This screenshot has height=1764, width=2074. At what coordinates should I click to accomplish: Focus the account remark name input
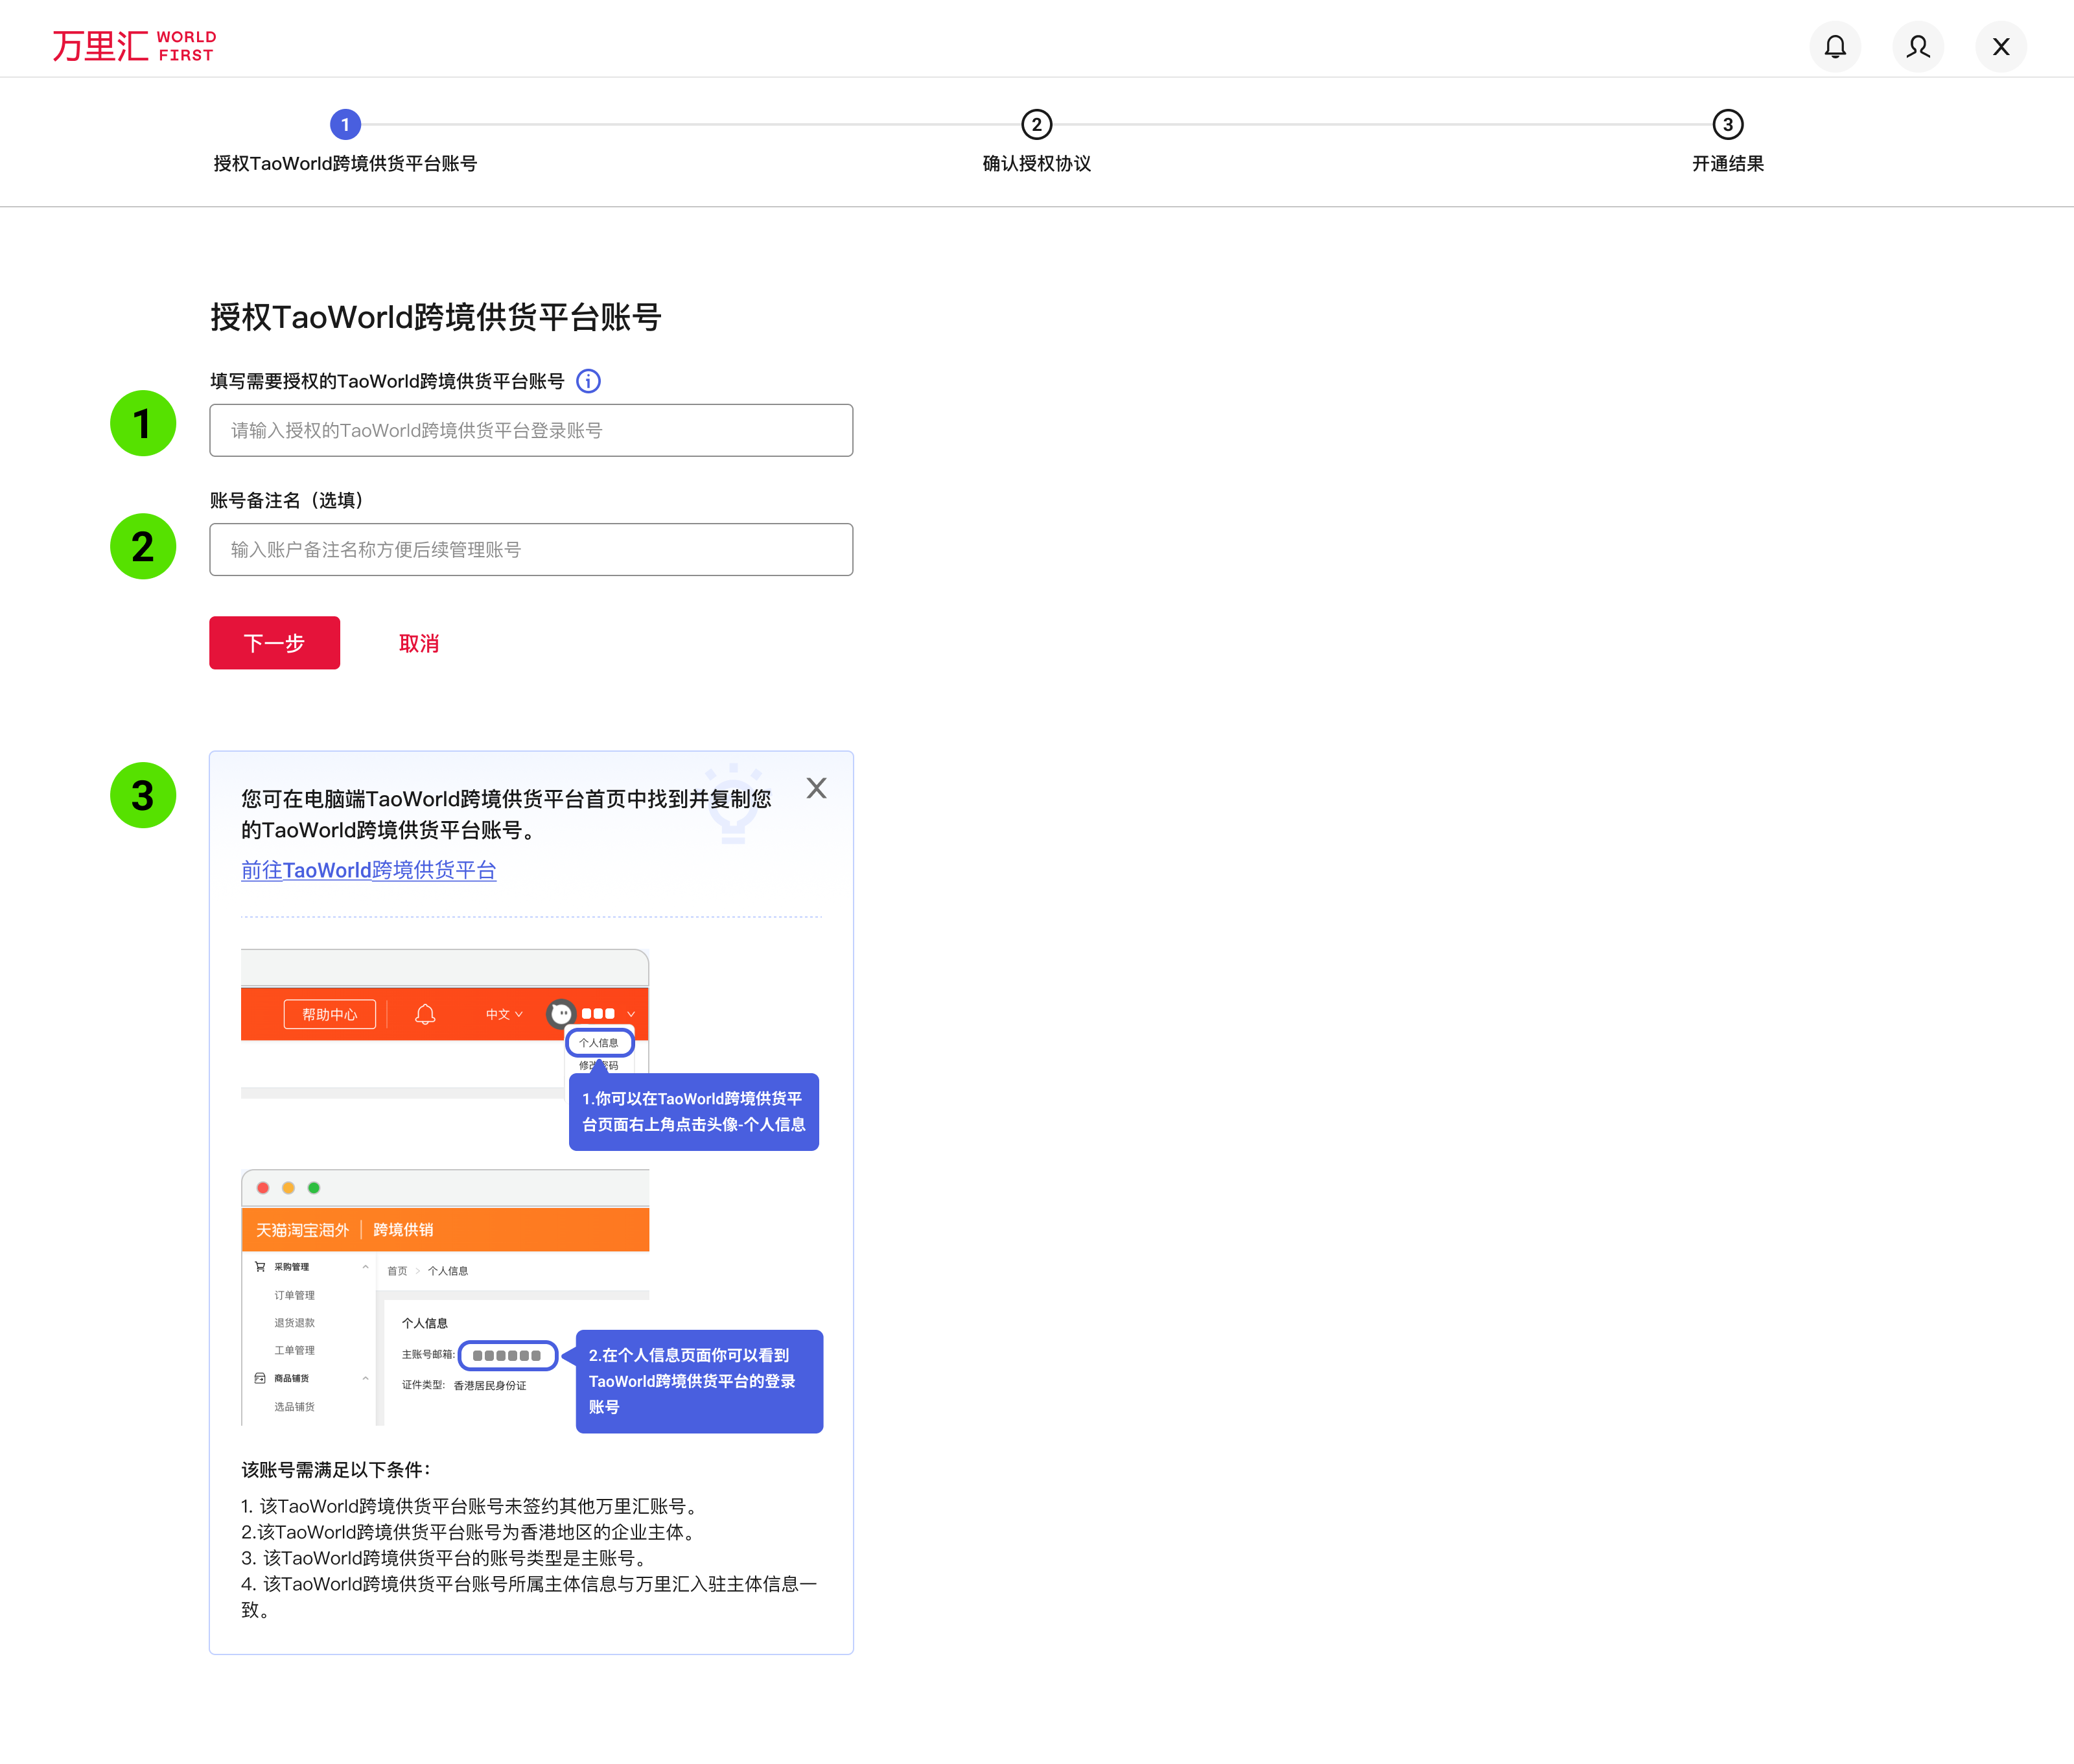tap(530, 549)
